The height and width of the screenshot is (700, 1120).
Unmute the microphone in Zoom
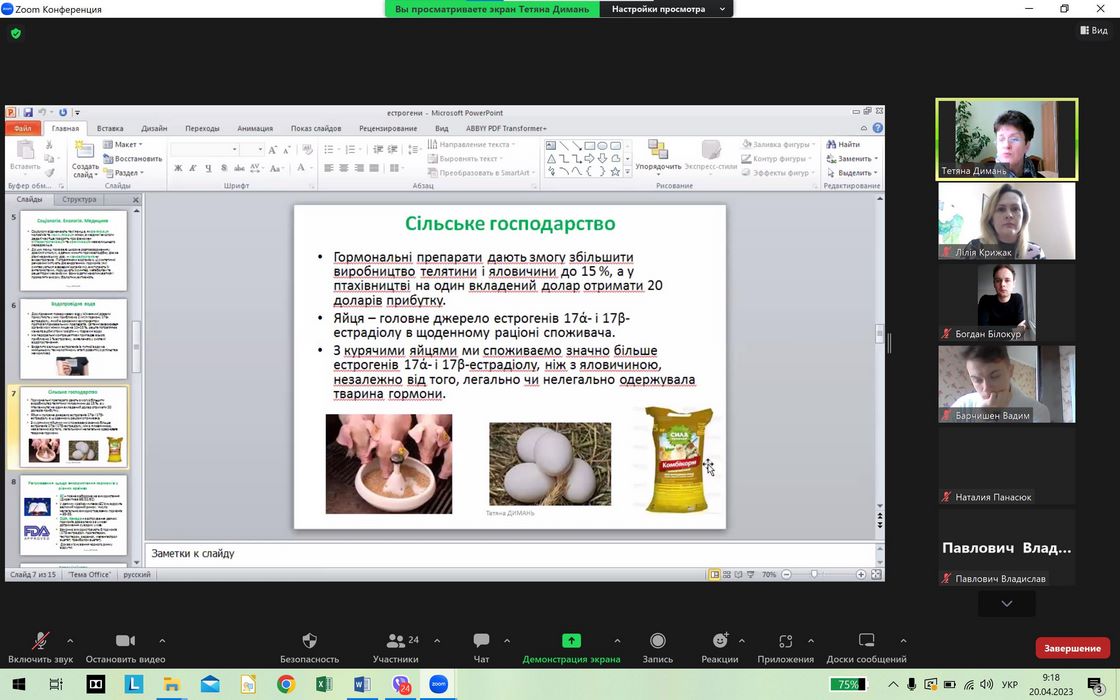coord(41,641)
